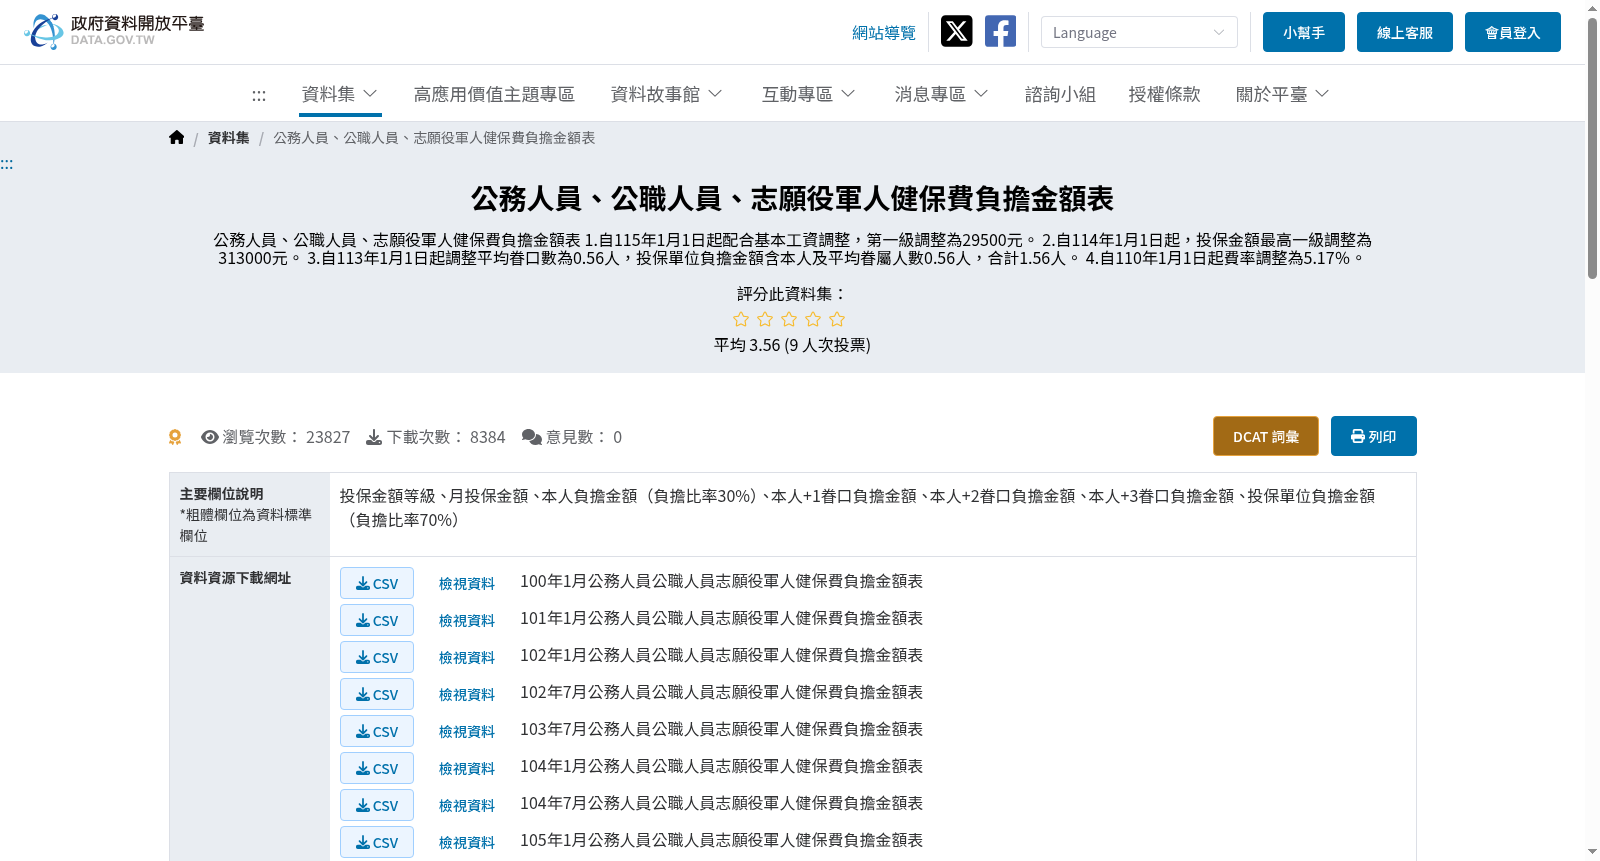Rate dataset four stars
Viewport: 1600px width, 861px height.
(x=813, y=319)
